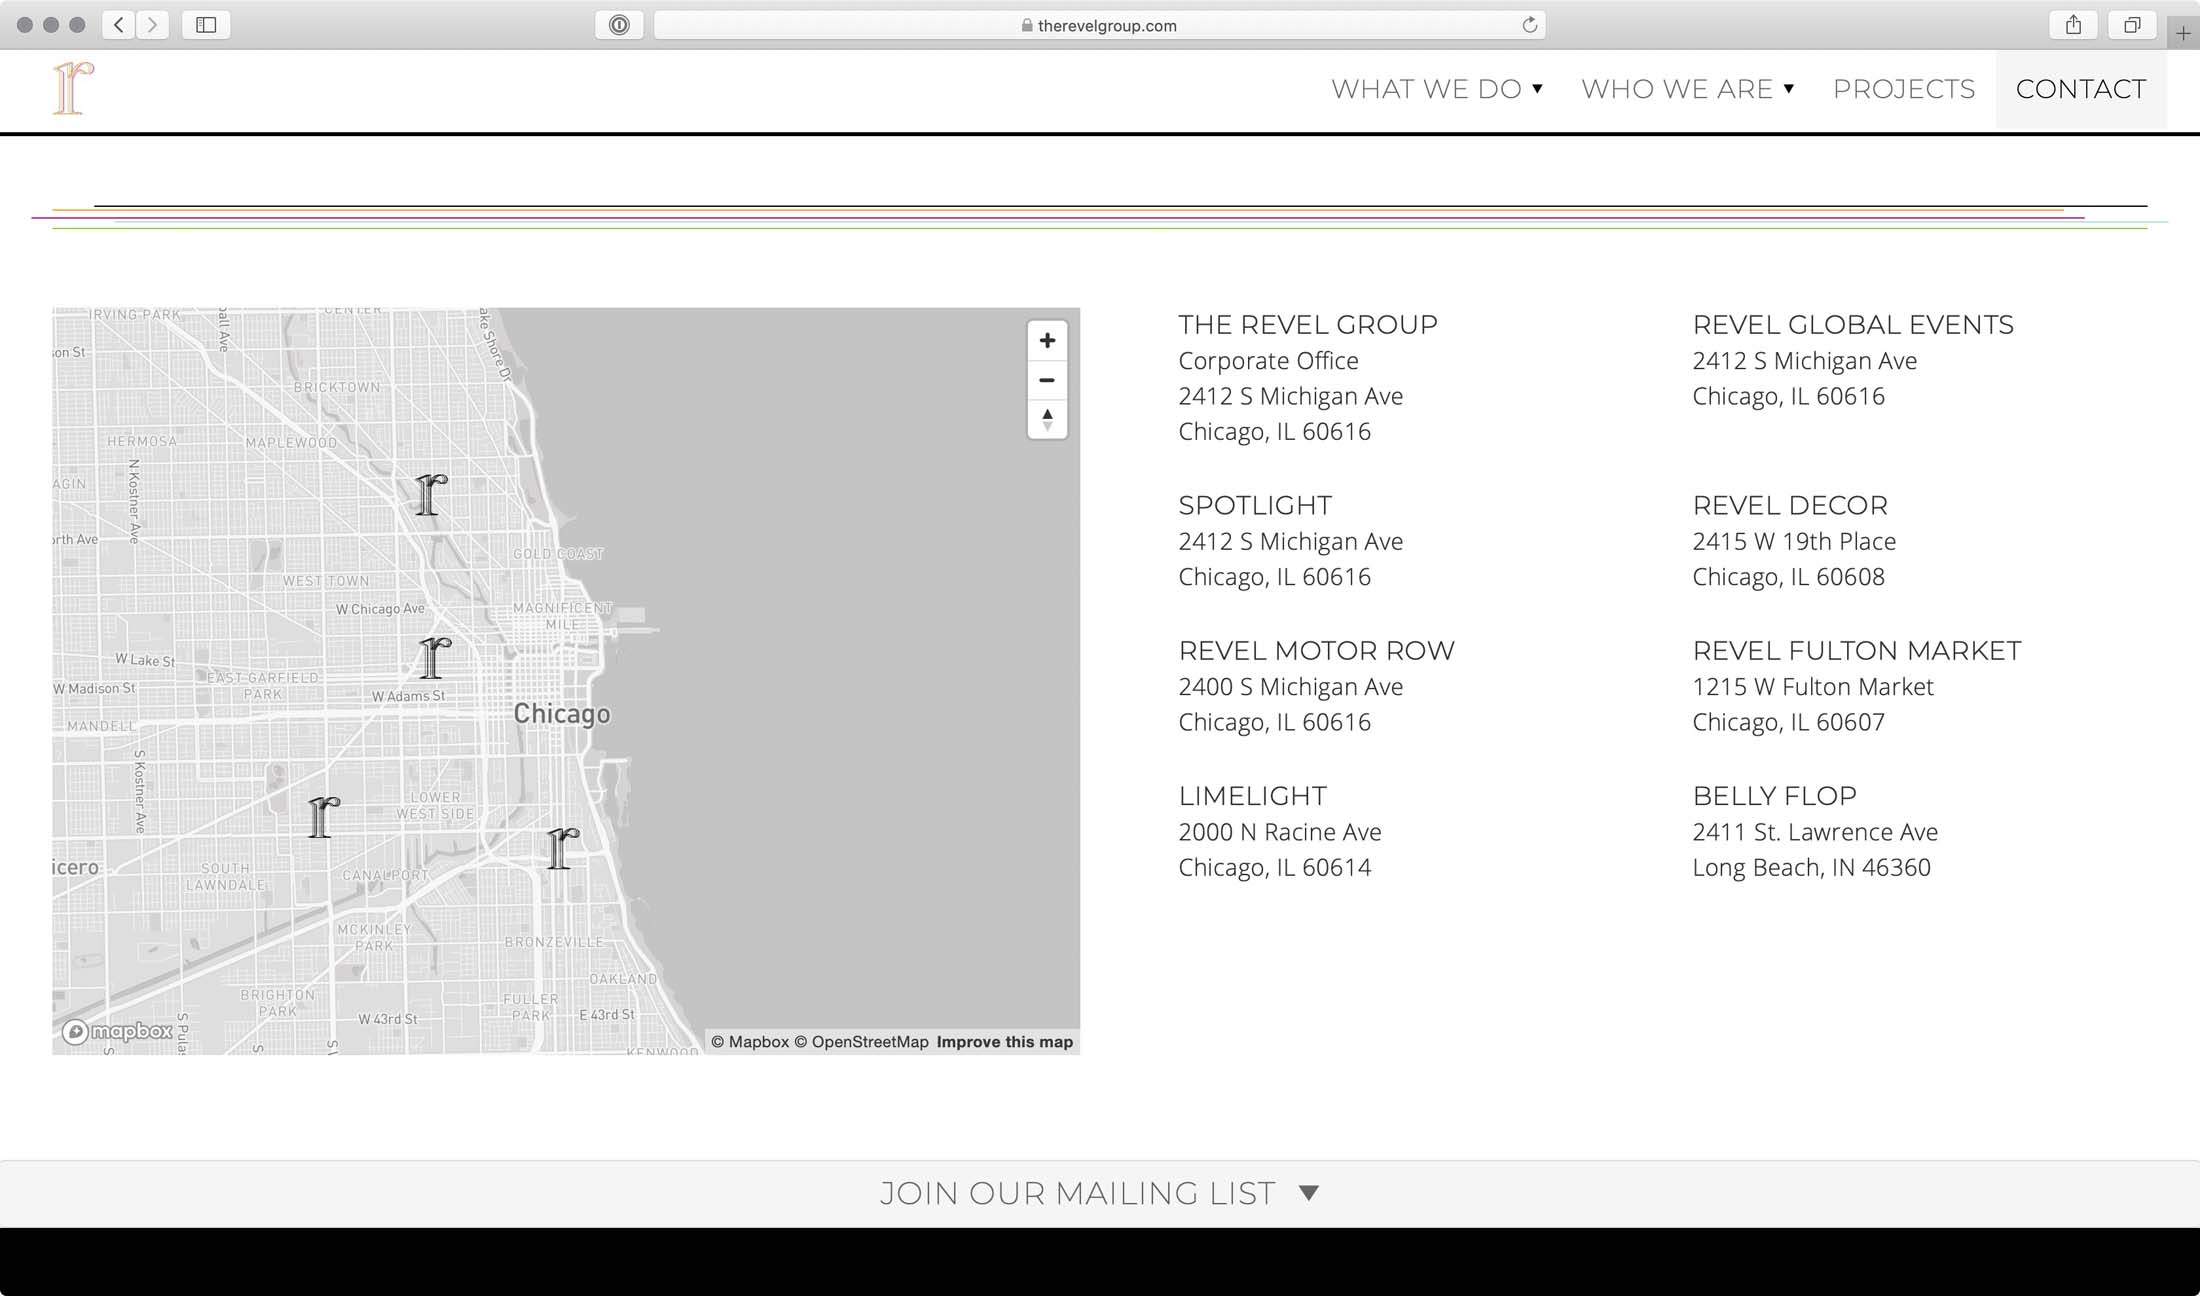Reload the page with refresh icon

1529,25
